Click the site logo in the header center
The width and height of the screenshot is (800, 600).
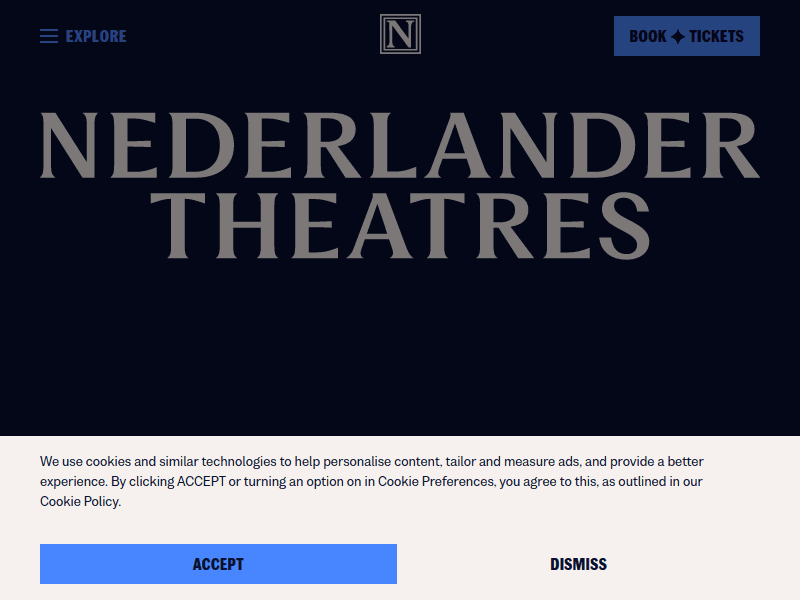[399, 35]
